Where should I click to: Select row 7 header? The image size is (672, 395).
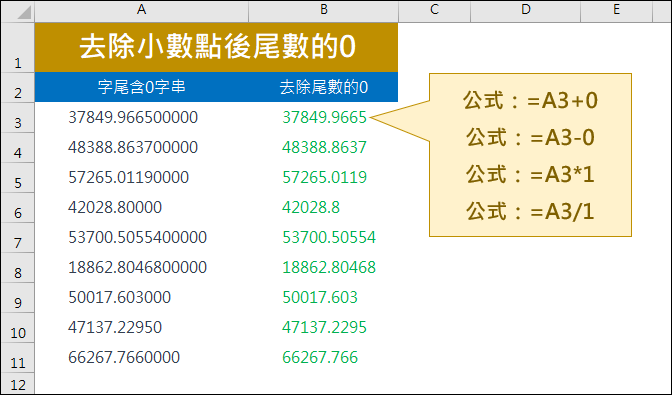point(18,238)
